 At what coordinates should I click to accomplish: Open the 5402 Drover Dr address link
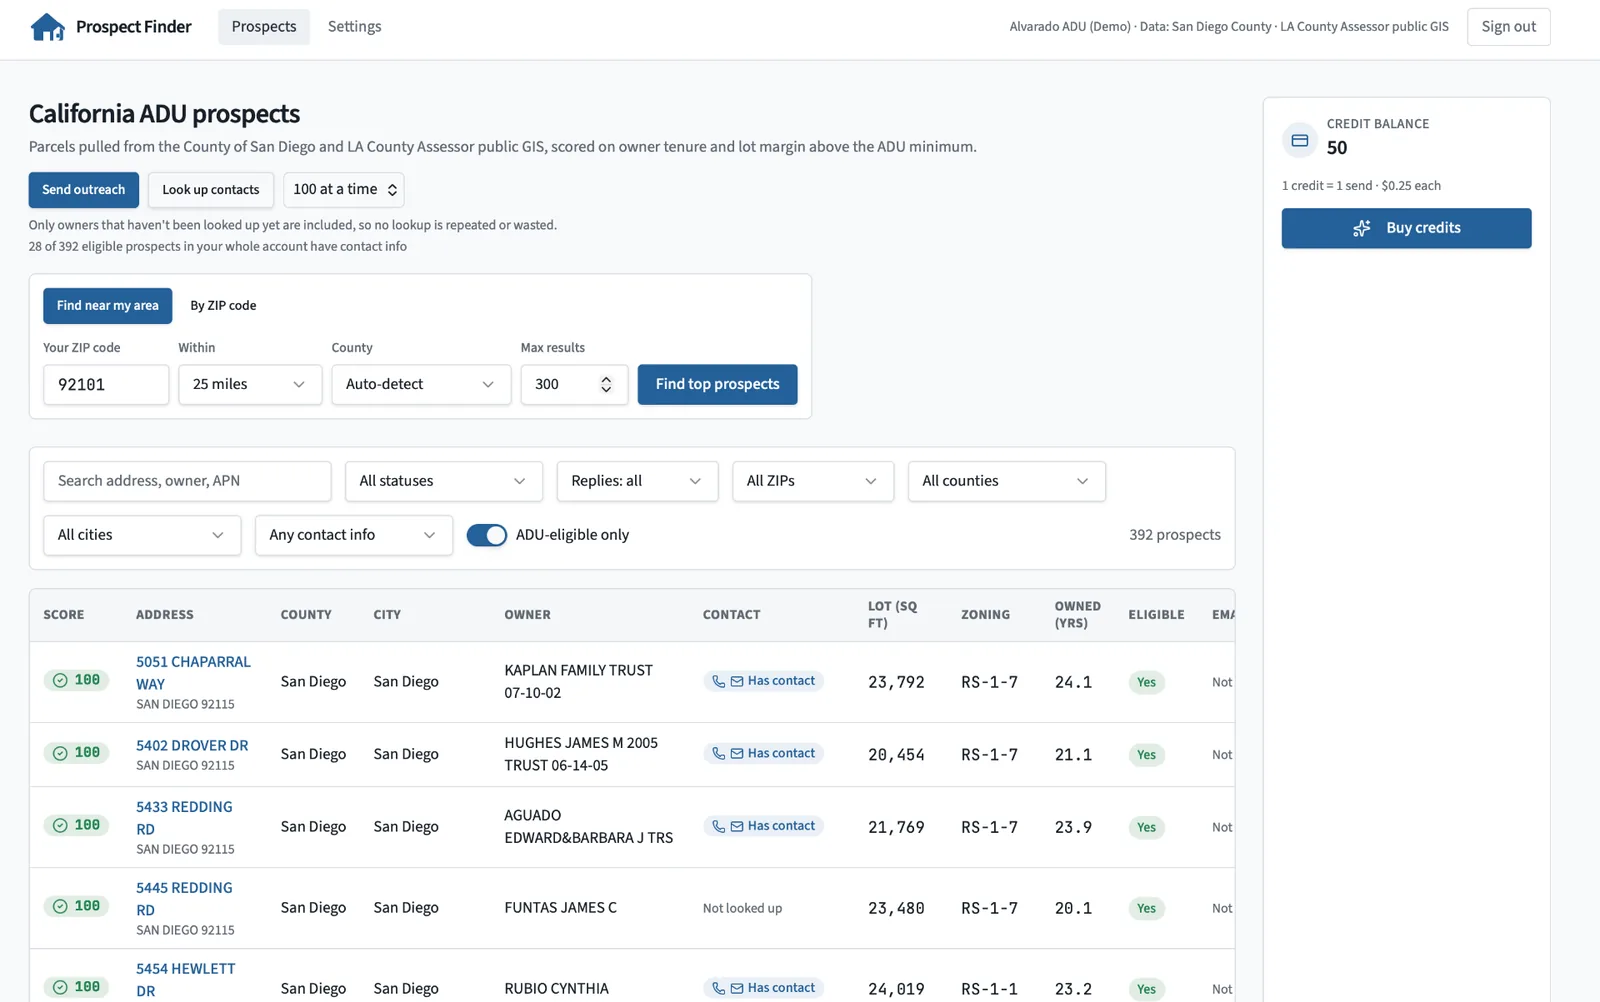[x=192, y=746]
